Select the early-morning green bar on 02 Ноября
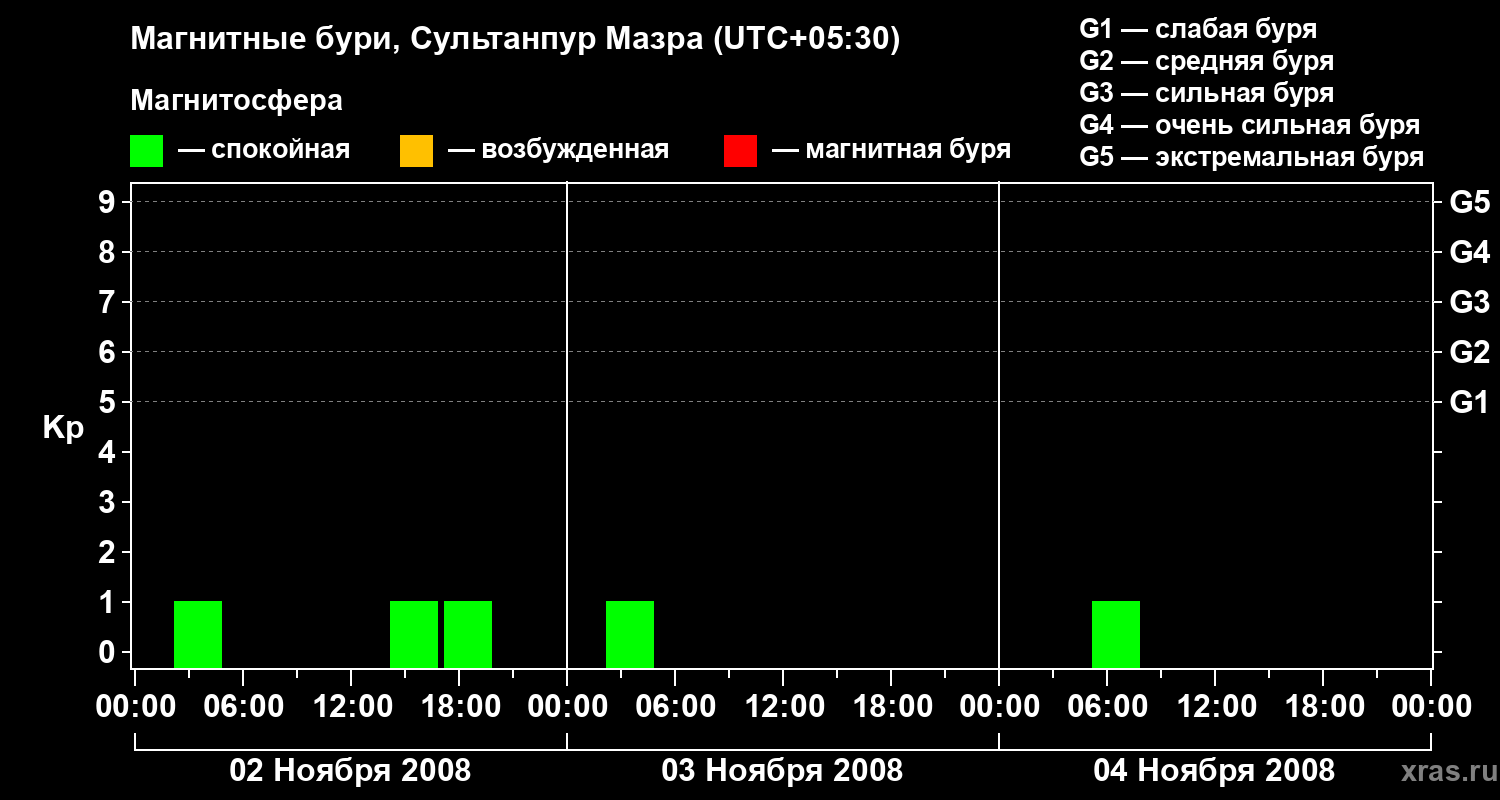Screen dimensions: 1500x800 point(198,634)
